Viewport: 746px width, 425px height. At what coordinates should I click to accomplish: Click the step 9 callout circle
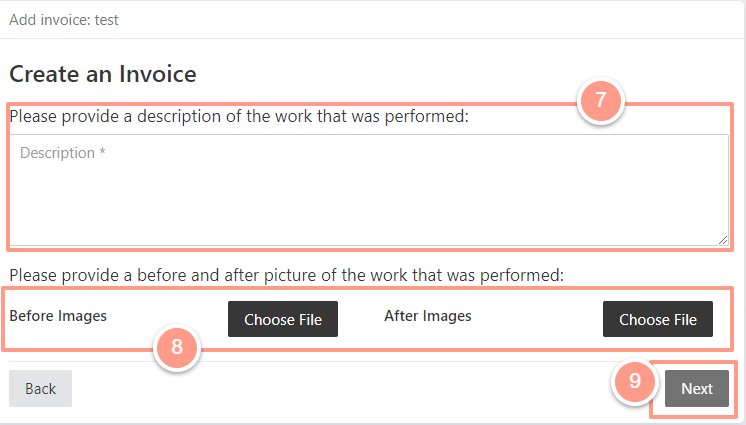(635, 381)
